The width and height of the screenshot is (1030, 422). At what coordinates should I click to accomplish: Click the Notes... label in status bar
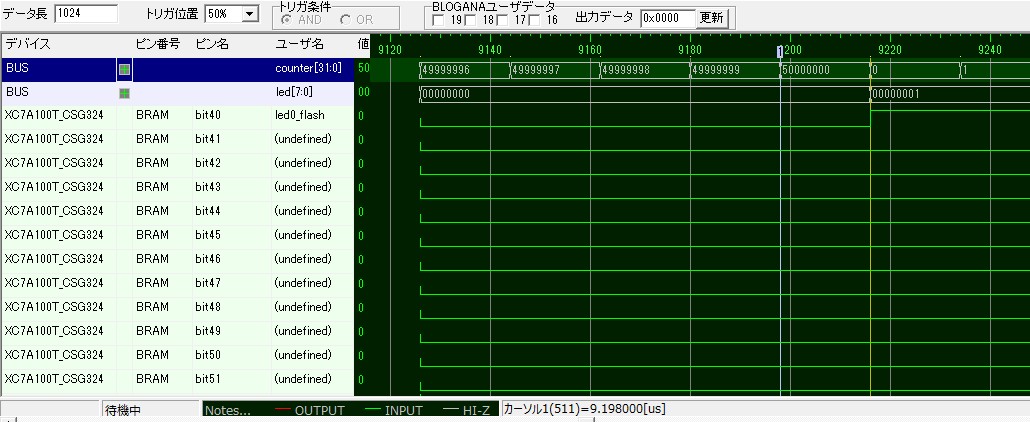[228, 411]
